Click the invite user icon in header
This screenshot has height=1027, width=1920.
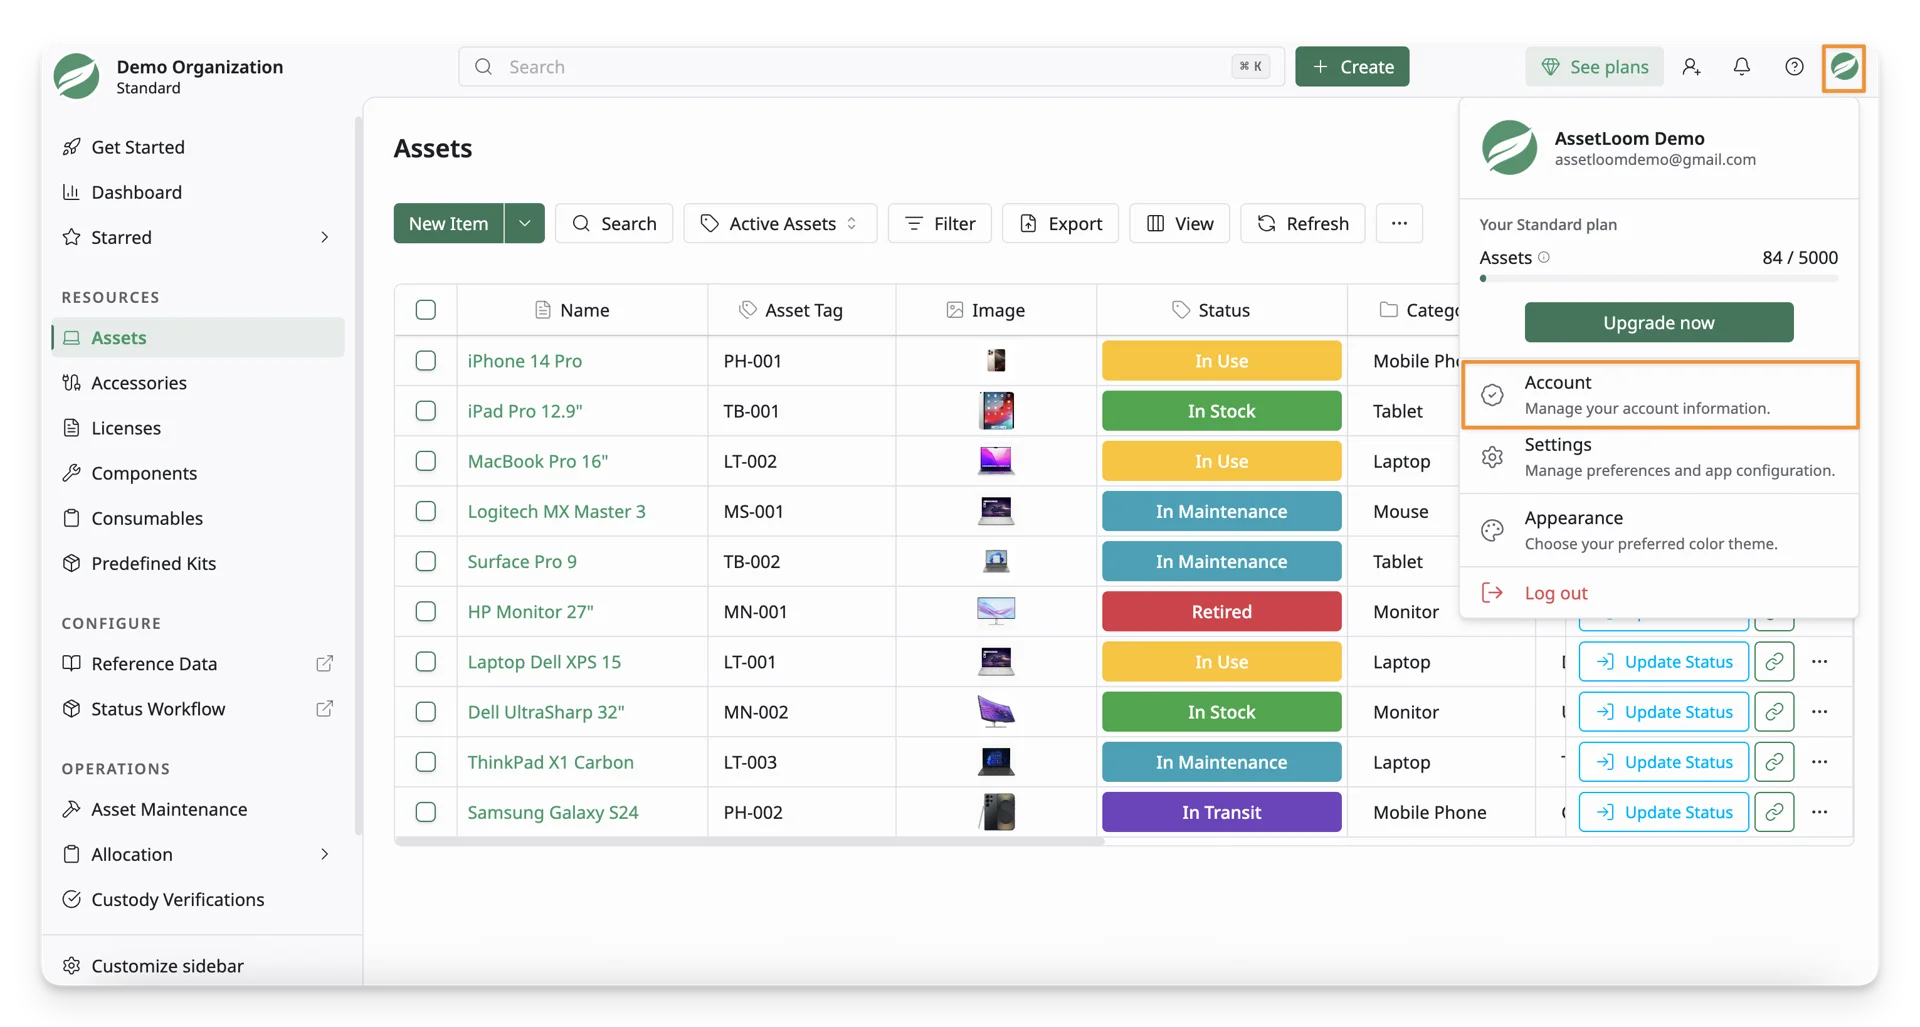pos(1691,66)
